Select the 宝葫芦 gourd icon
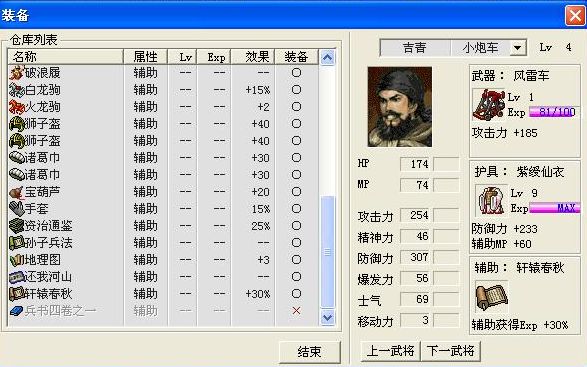587x367 pixels. click(x=16, y=192)
